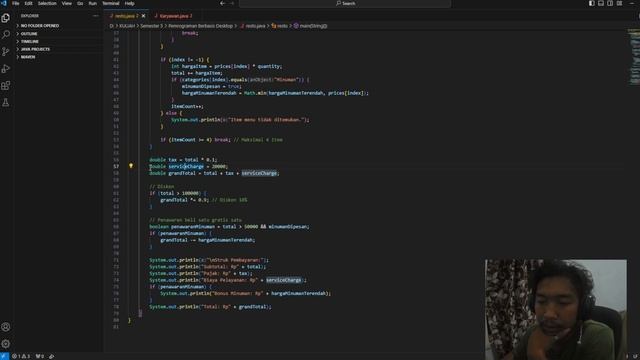Click the ports forwarded indicator in status bar
640x360 pixels.
click(39, 356)
